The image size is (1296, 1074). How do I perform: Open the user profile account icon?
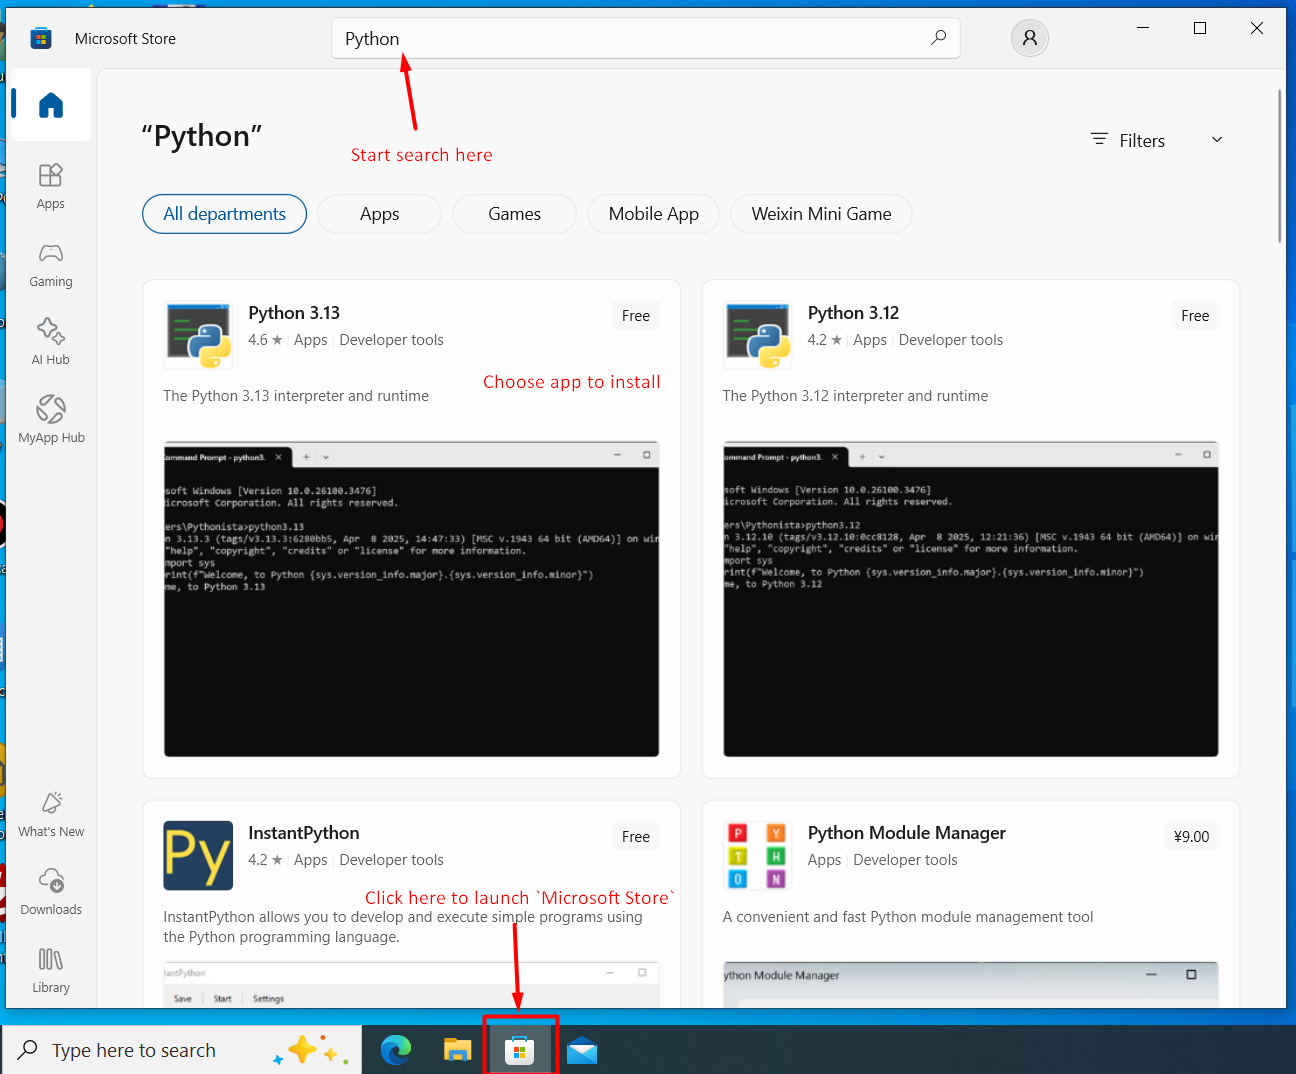[1029, 38]
